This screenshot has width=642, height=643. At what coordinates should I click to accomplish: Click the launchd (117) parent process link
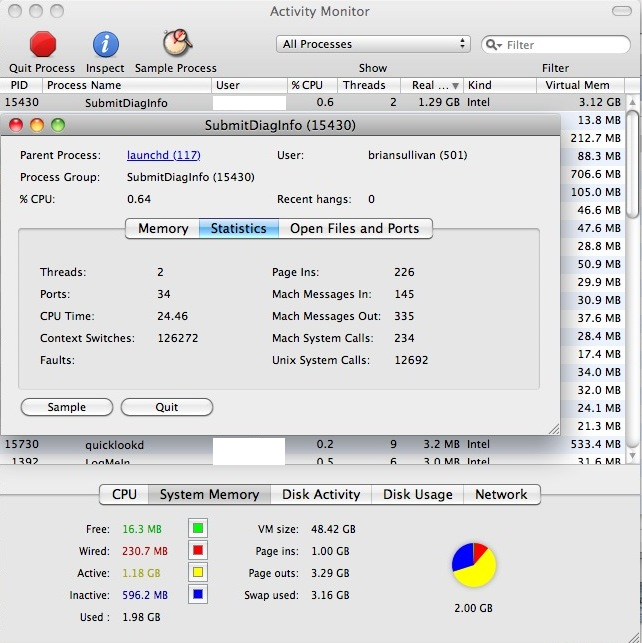tap(164, 155)
